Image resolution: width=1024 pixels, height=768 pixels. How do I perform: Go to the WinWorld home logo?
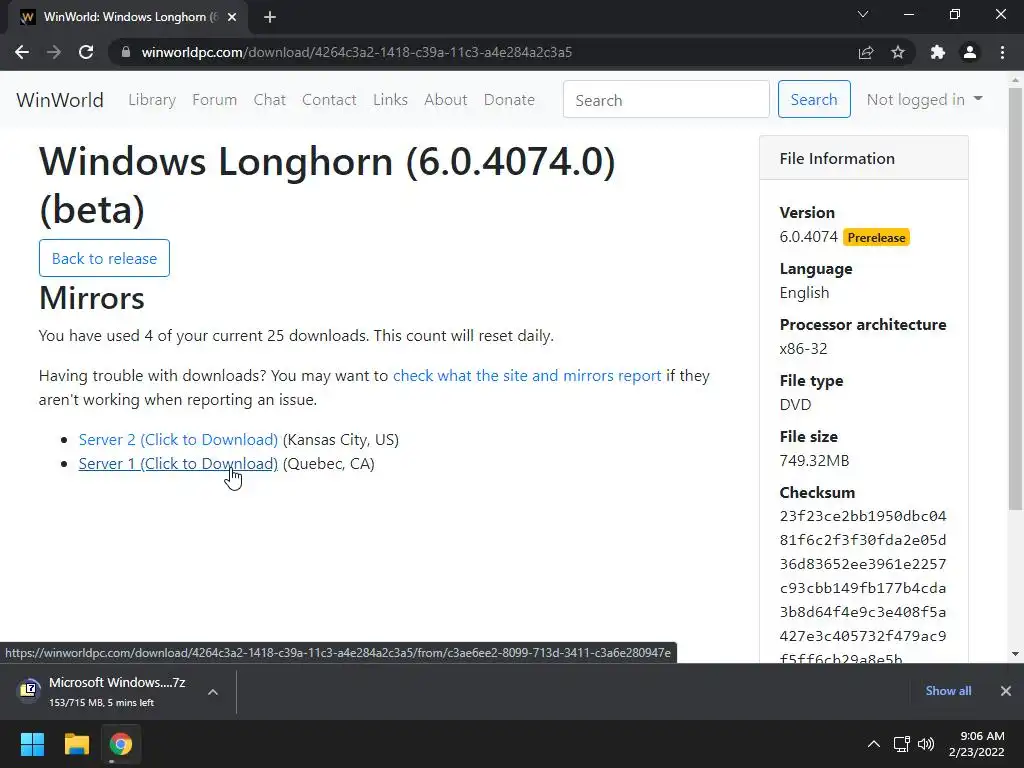pos(60,100)
